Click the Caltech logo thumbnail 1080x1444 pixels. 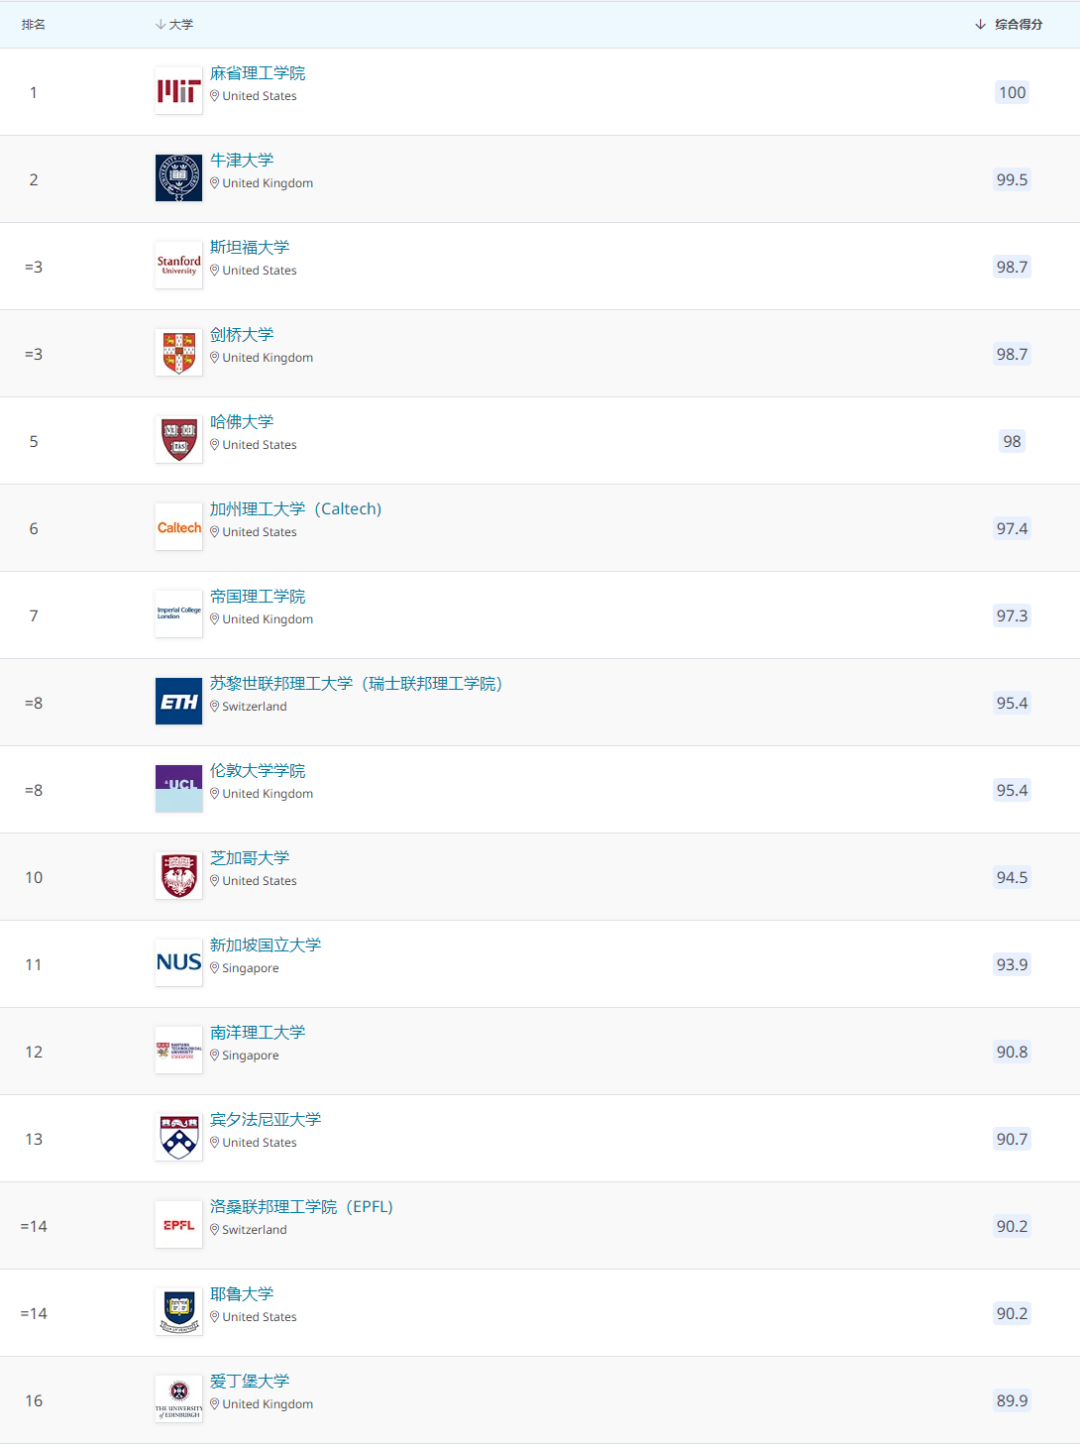click(179, 527)
